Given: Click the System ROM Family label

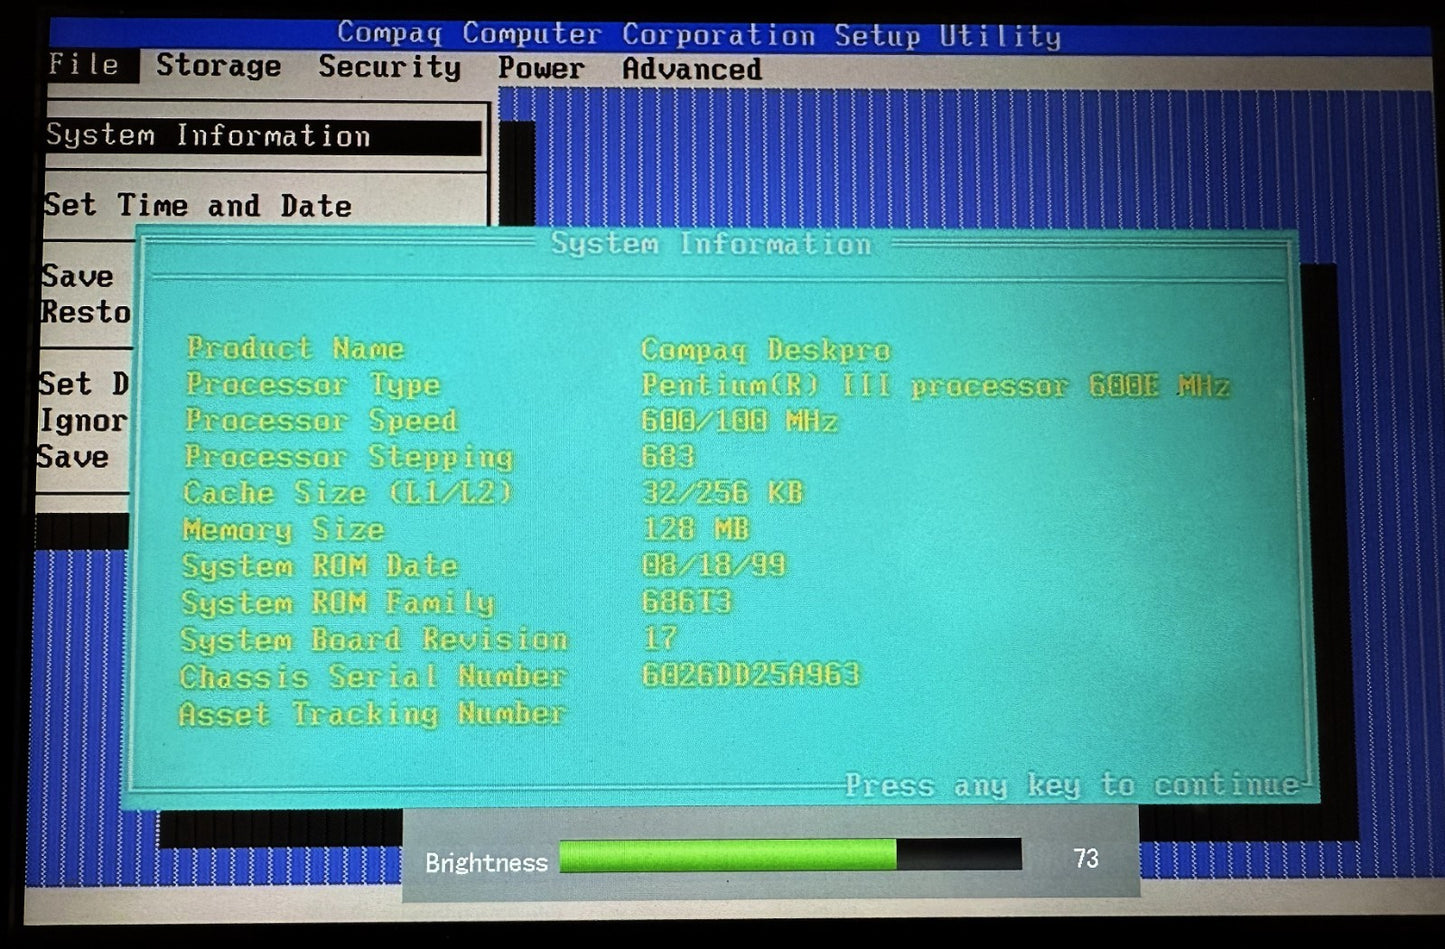Looking at the screenshot, I should click(338, 603).
